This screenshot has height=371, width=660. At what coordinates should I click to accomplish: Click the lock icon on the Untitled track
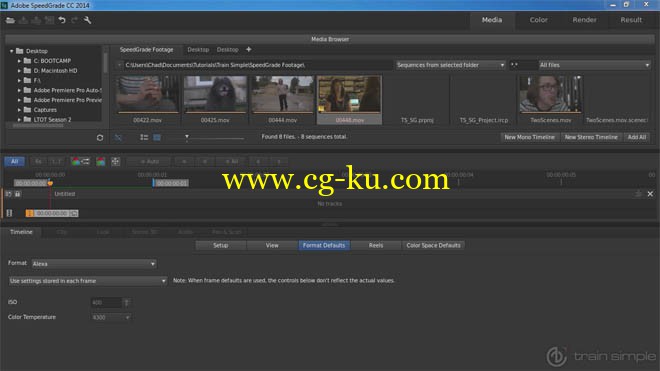(x=18, y=194)
